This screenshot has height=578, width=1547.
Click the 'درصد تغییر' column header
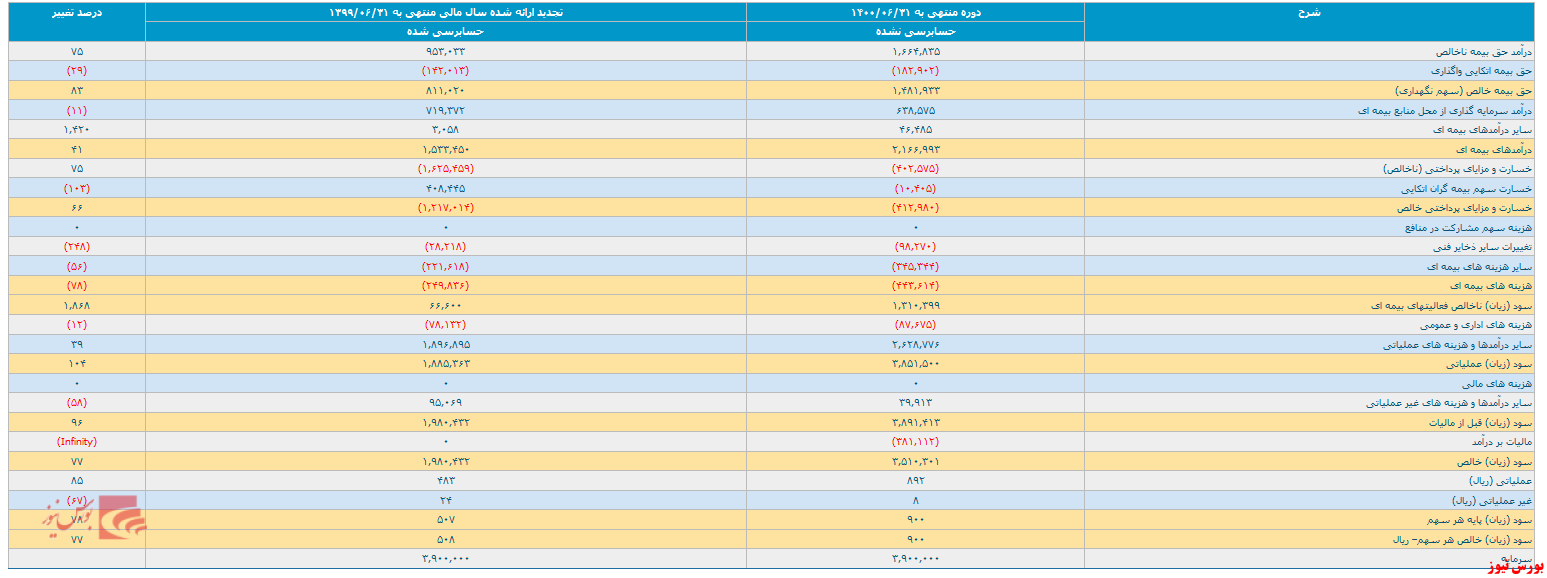(76, 12)
